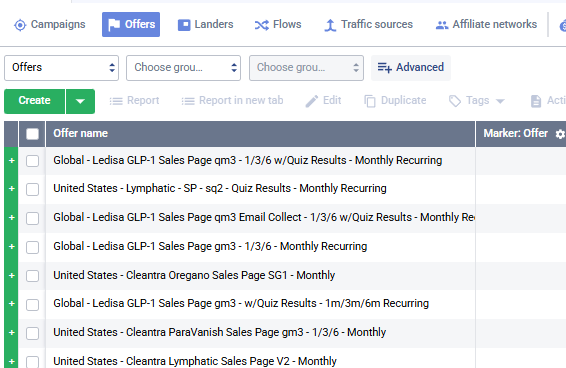The height and width of the screenshot is (368, 566).
Task: Expand the 1/3/6 w/Quiz Results Monthly Recurring row plus icon
Action: [x=12, y=160]
